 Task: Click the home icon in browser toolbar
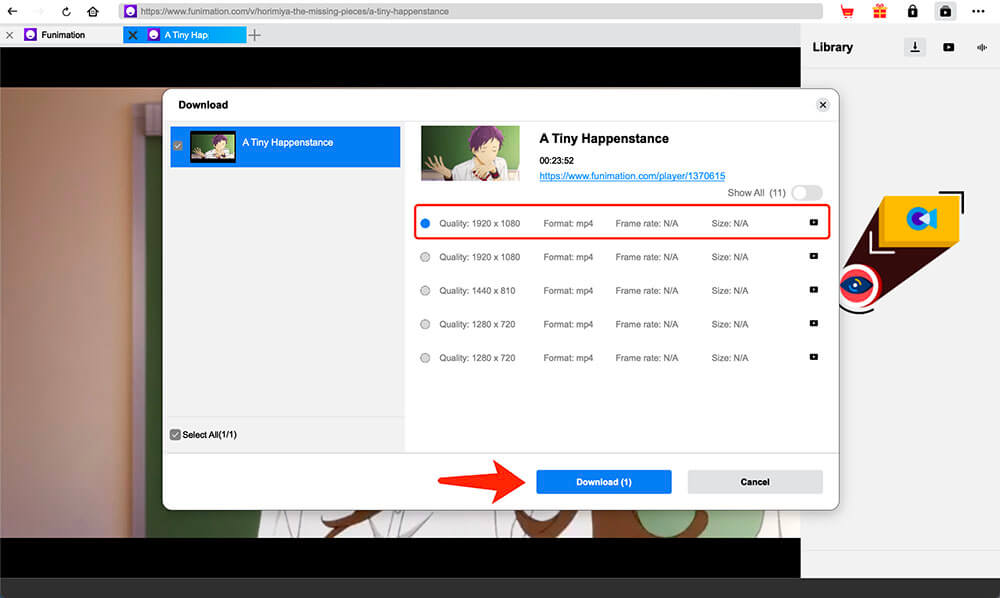point(93,12)
